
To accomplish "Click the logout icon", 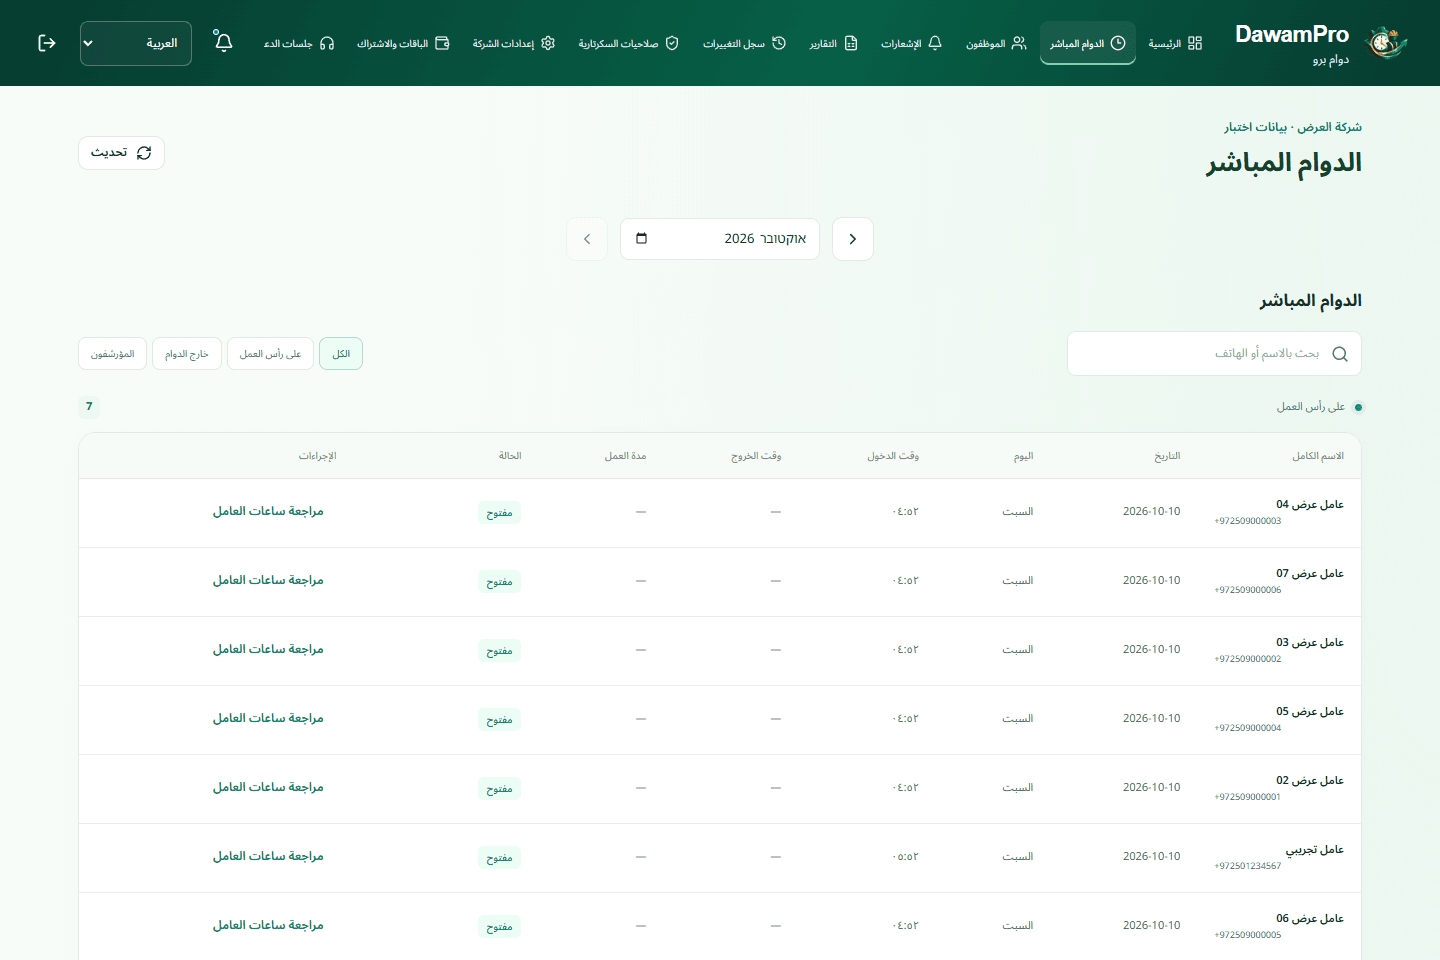I will [47, 43].
